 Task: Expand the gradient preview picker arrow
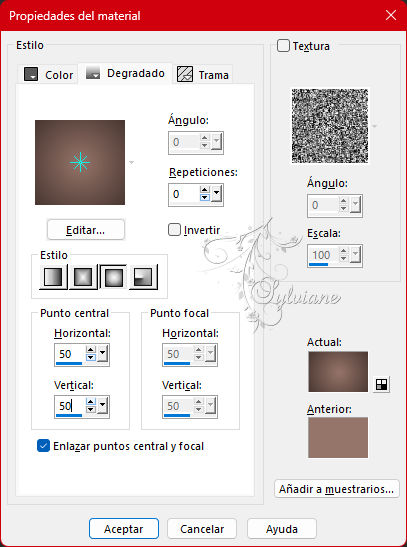[x=131, y=162]
